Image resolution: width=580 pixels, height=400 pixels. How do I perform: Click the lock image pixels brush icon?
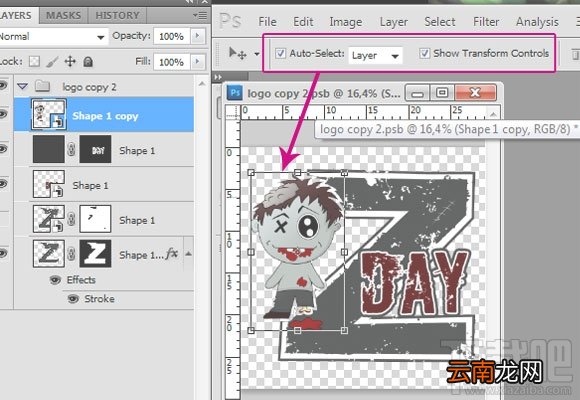click(52, 62)
